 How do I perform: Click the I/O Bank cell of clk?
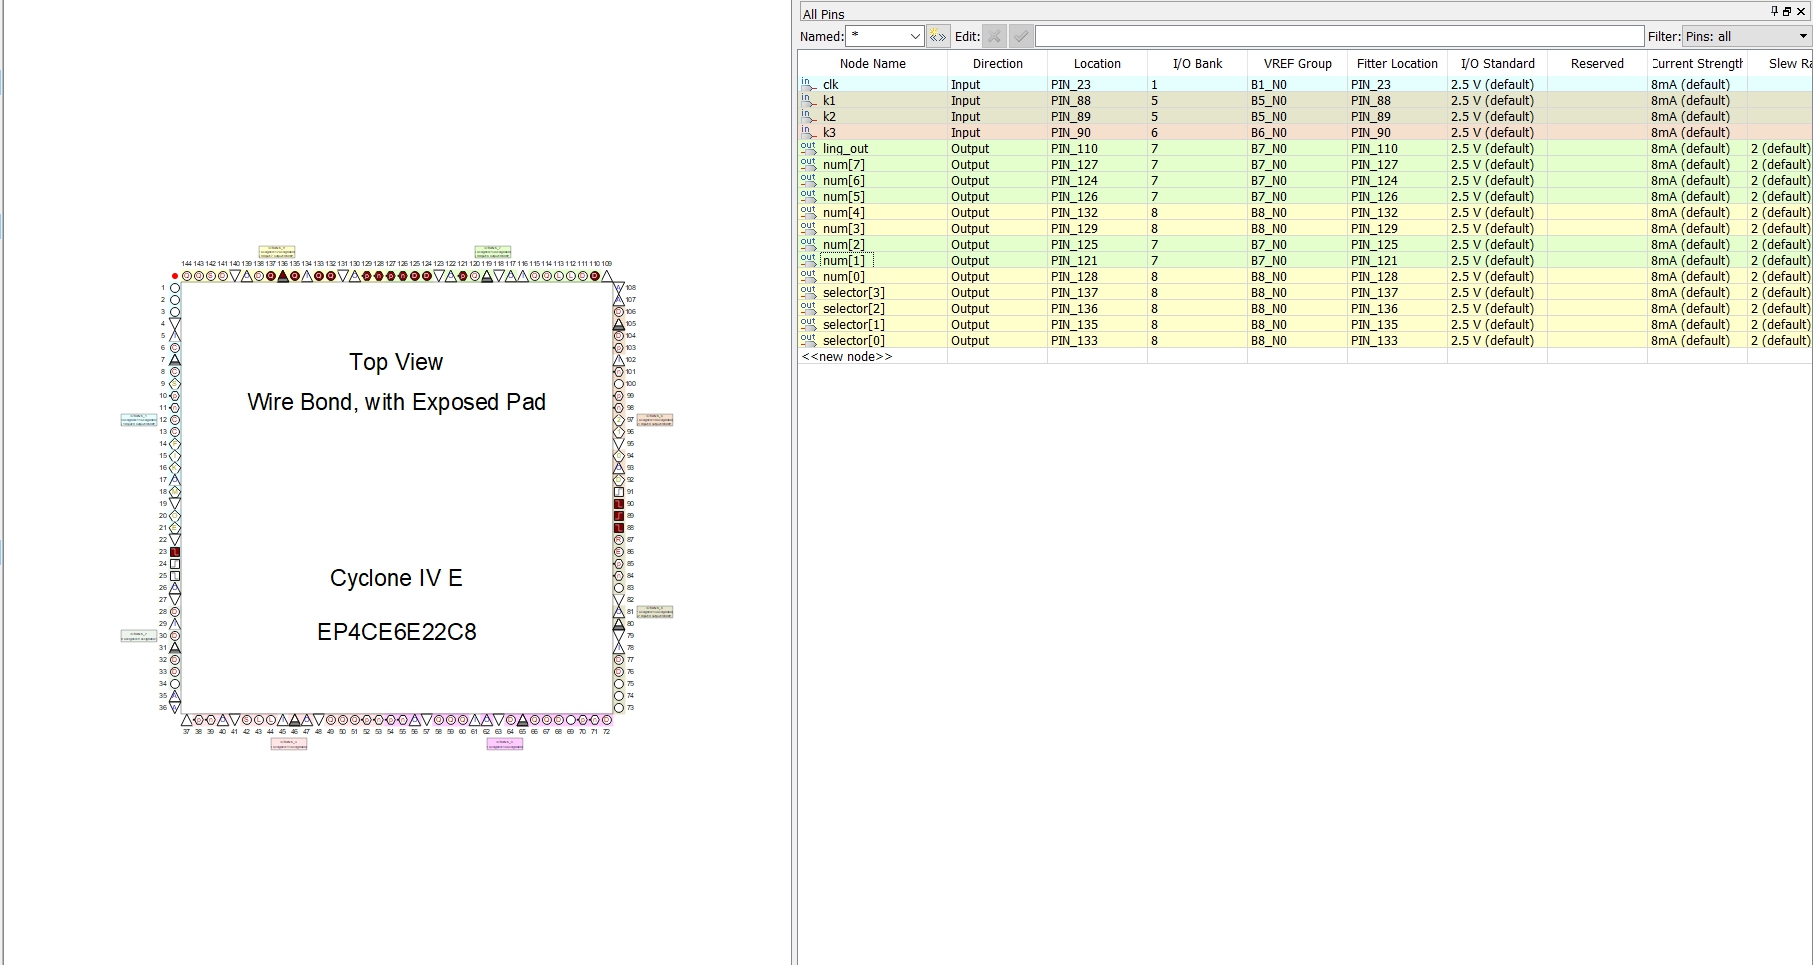click(1197, 84)
